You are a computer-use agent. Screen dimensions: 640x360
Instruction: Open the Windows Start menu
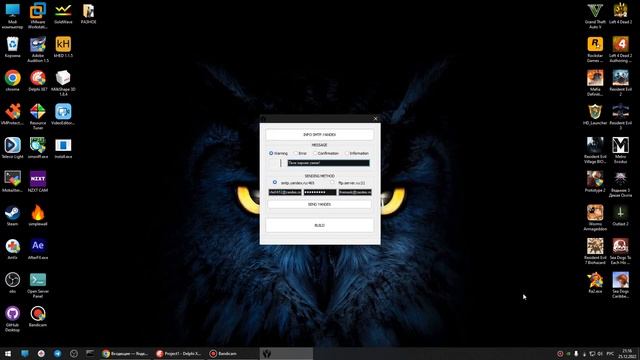pyautogui.click(x=8, y=353)
